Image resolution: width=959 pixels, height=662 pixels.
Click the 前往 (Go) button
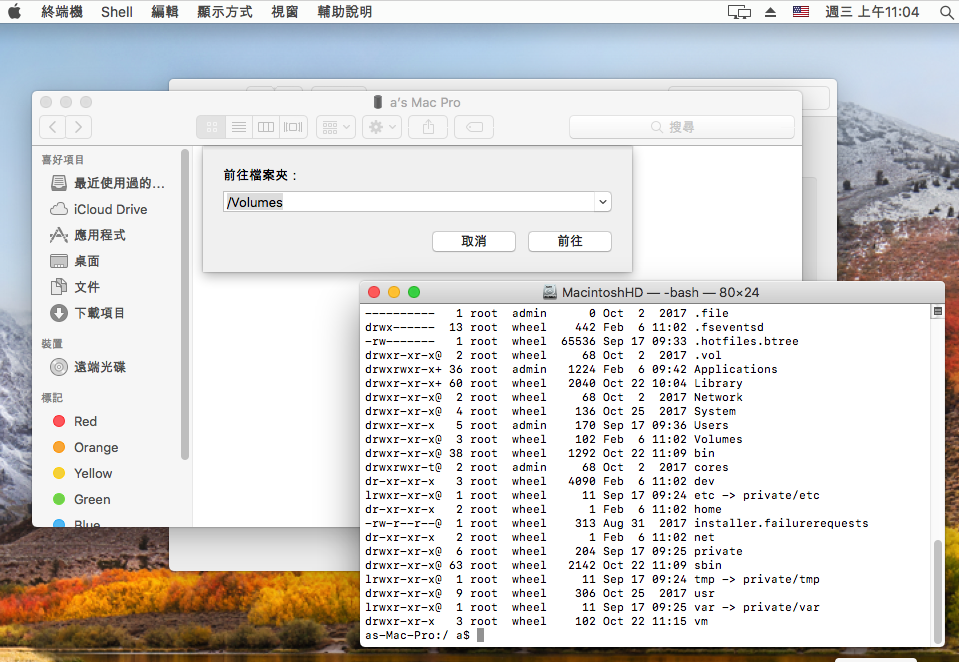570,242
